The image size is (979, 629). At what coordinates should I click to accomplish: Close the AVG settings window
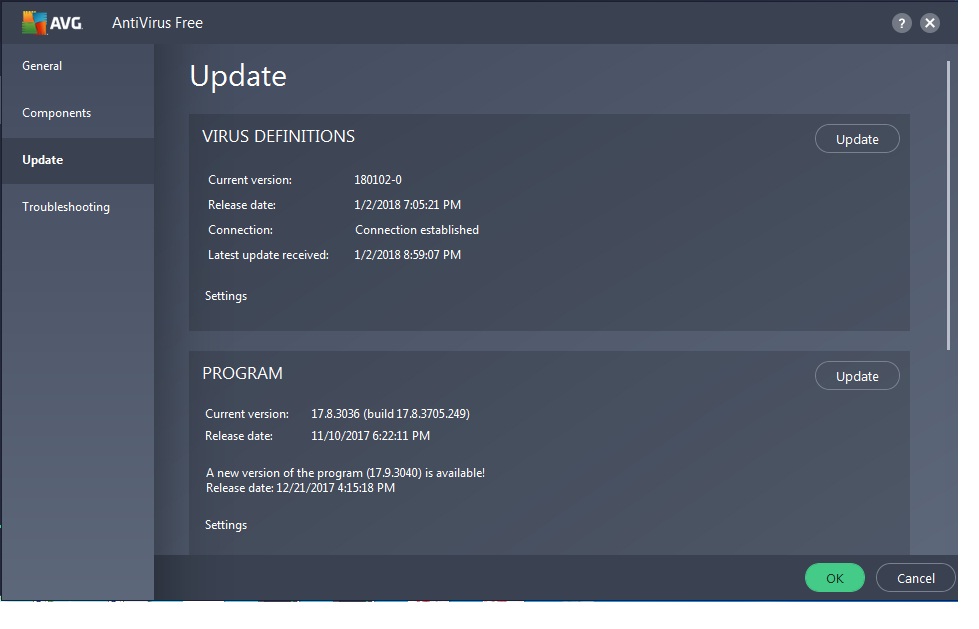930,23
